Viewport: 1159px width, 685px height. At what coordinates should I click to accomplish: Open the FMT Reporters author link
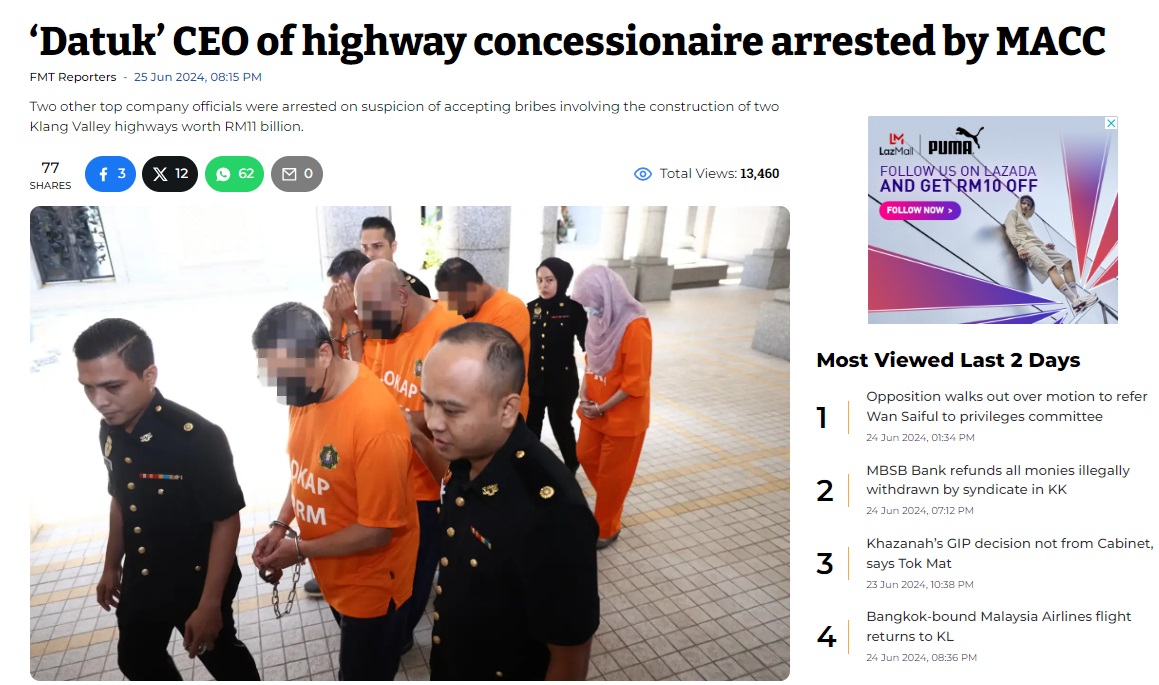[73, 77]
